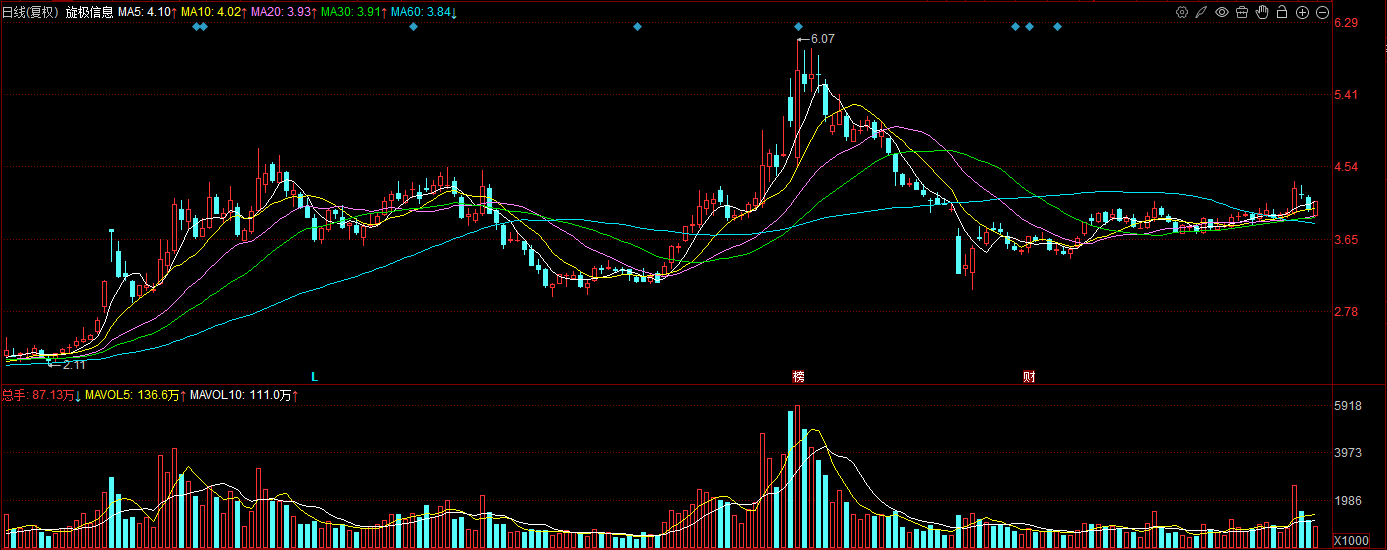This screenshot has width=1387, height=550.
Task: Open the 日线(复权) period selector label
Action: pos(31,12)
